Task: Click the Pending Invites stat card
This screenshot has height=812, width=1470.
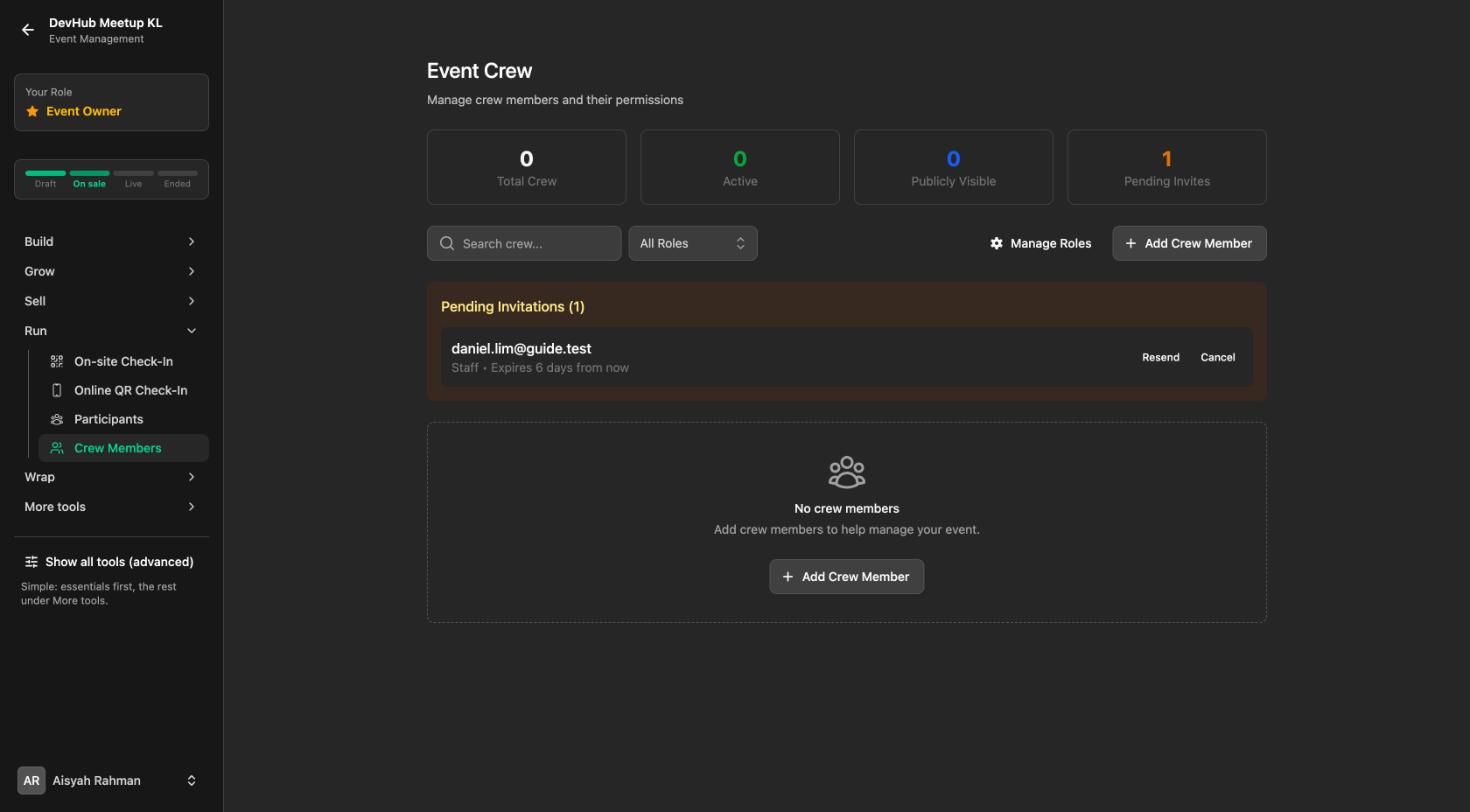Action: pos(1167,167)
